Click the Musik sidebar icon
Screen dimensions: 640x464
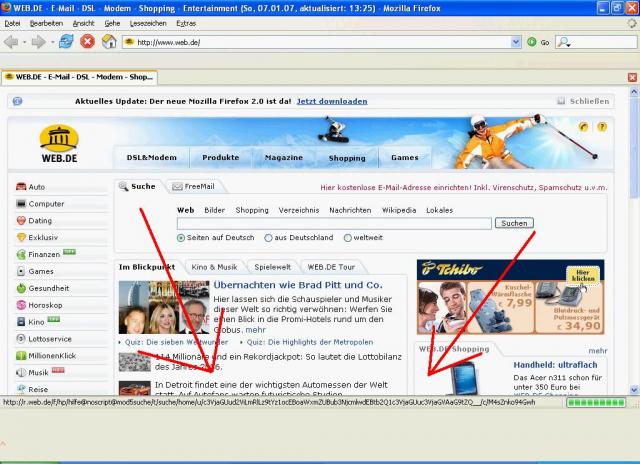point(21,373)
